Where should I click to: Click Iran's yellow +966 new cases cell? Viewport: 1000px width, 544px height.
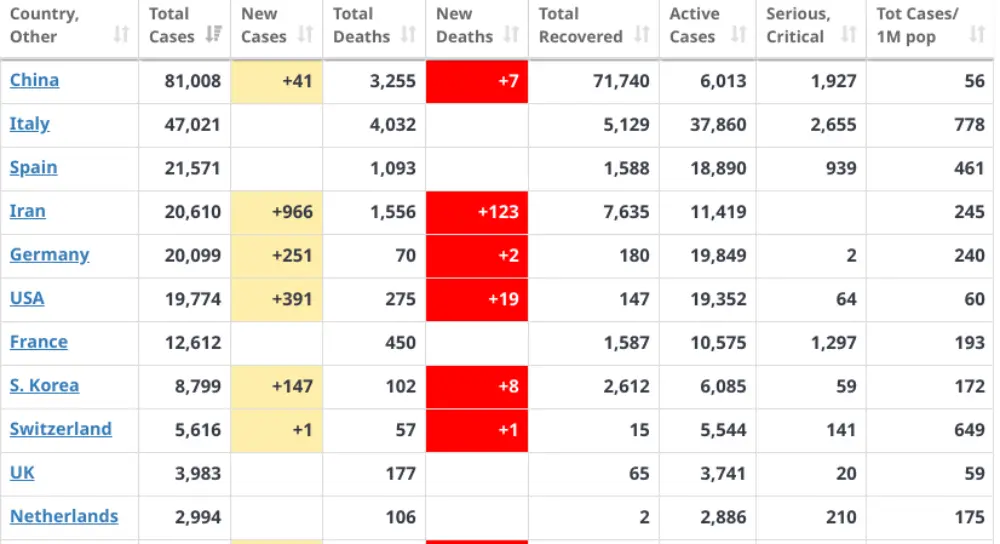tap(277, 212)
